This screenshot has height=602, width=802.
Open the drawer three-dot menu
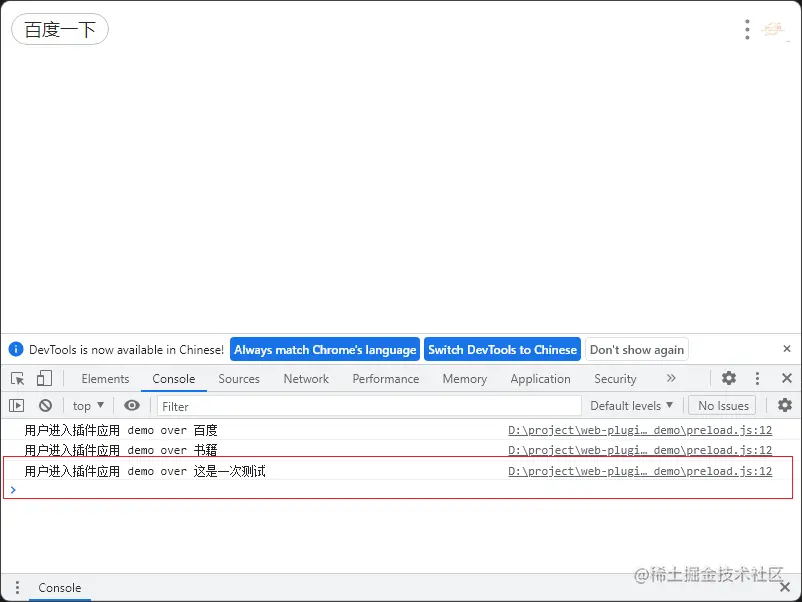pos(17,587)
